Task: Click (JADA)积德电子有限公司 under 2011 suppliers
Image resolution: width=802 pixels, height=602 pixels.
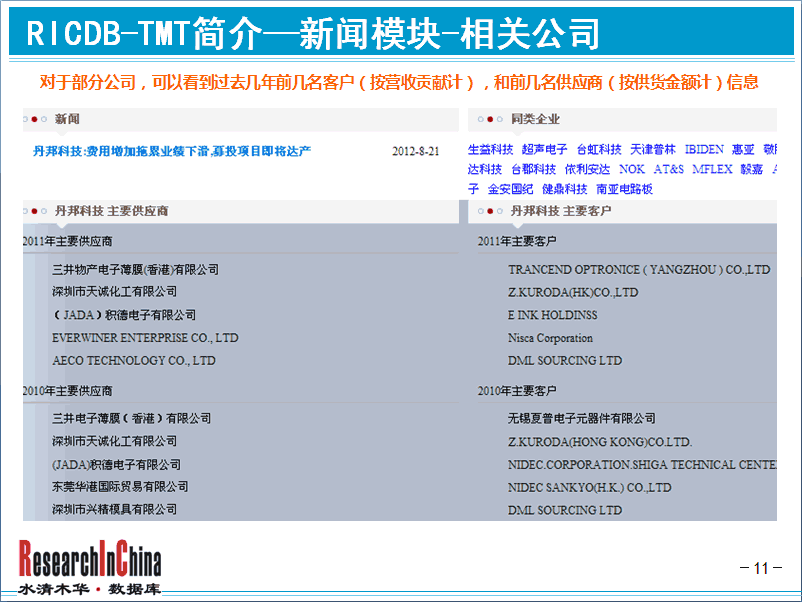Action: pyautogui.click(x=124, y=315)
